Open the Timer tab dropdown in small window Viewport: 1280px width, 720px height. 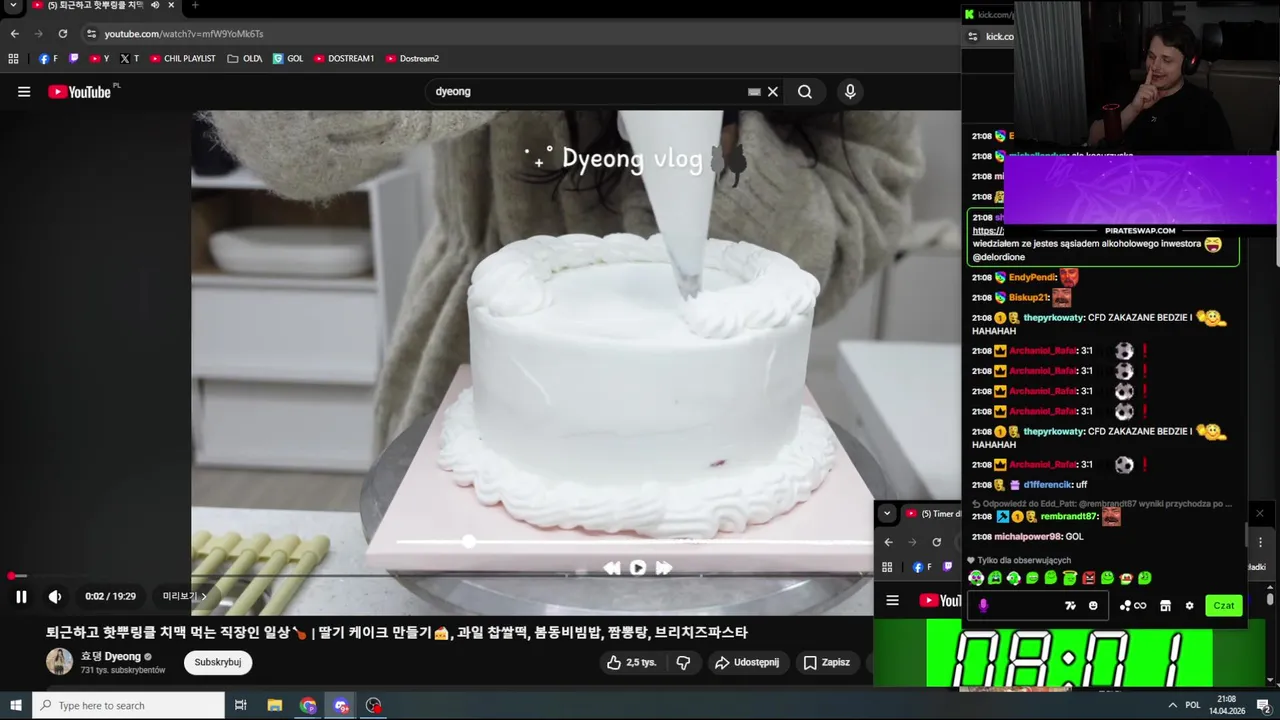tap(886, 514)
